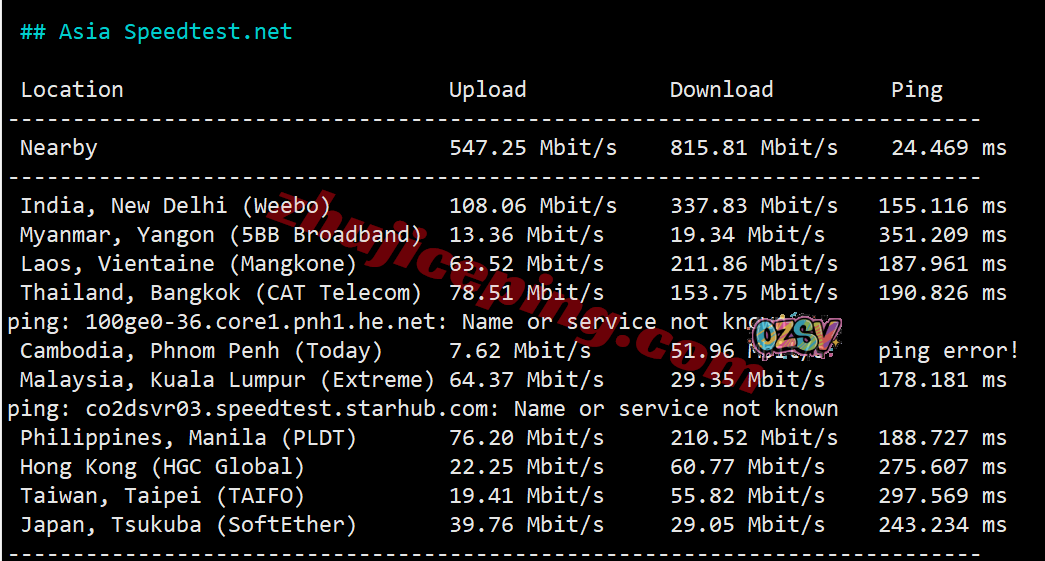Screen dimensions: 1045x561
Task: Click the OZSY colorful logo watermark
Action: 795,337
